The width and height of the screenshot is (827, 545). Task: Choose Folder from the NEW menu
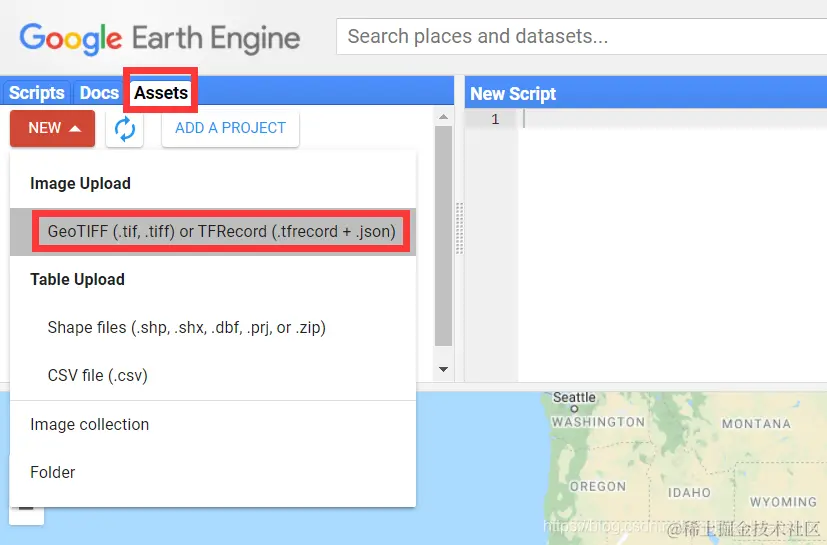[213, 472]
